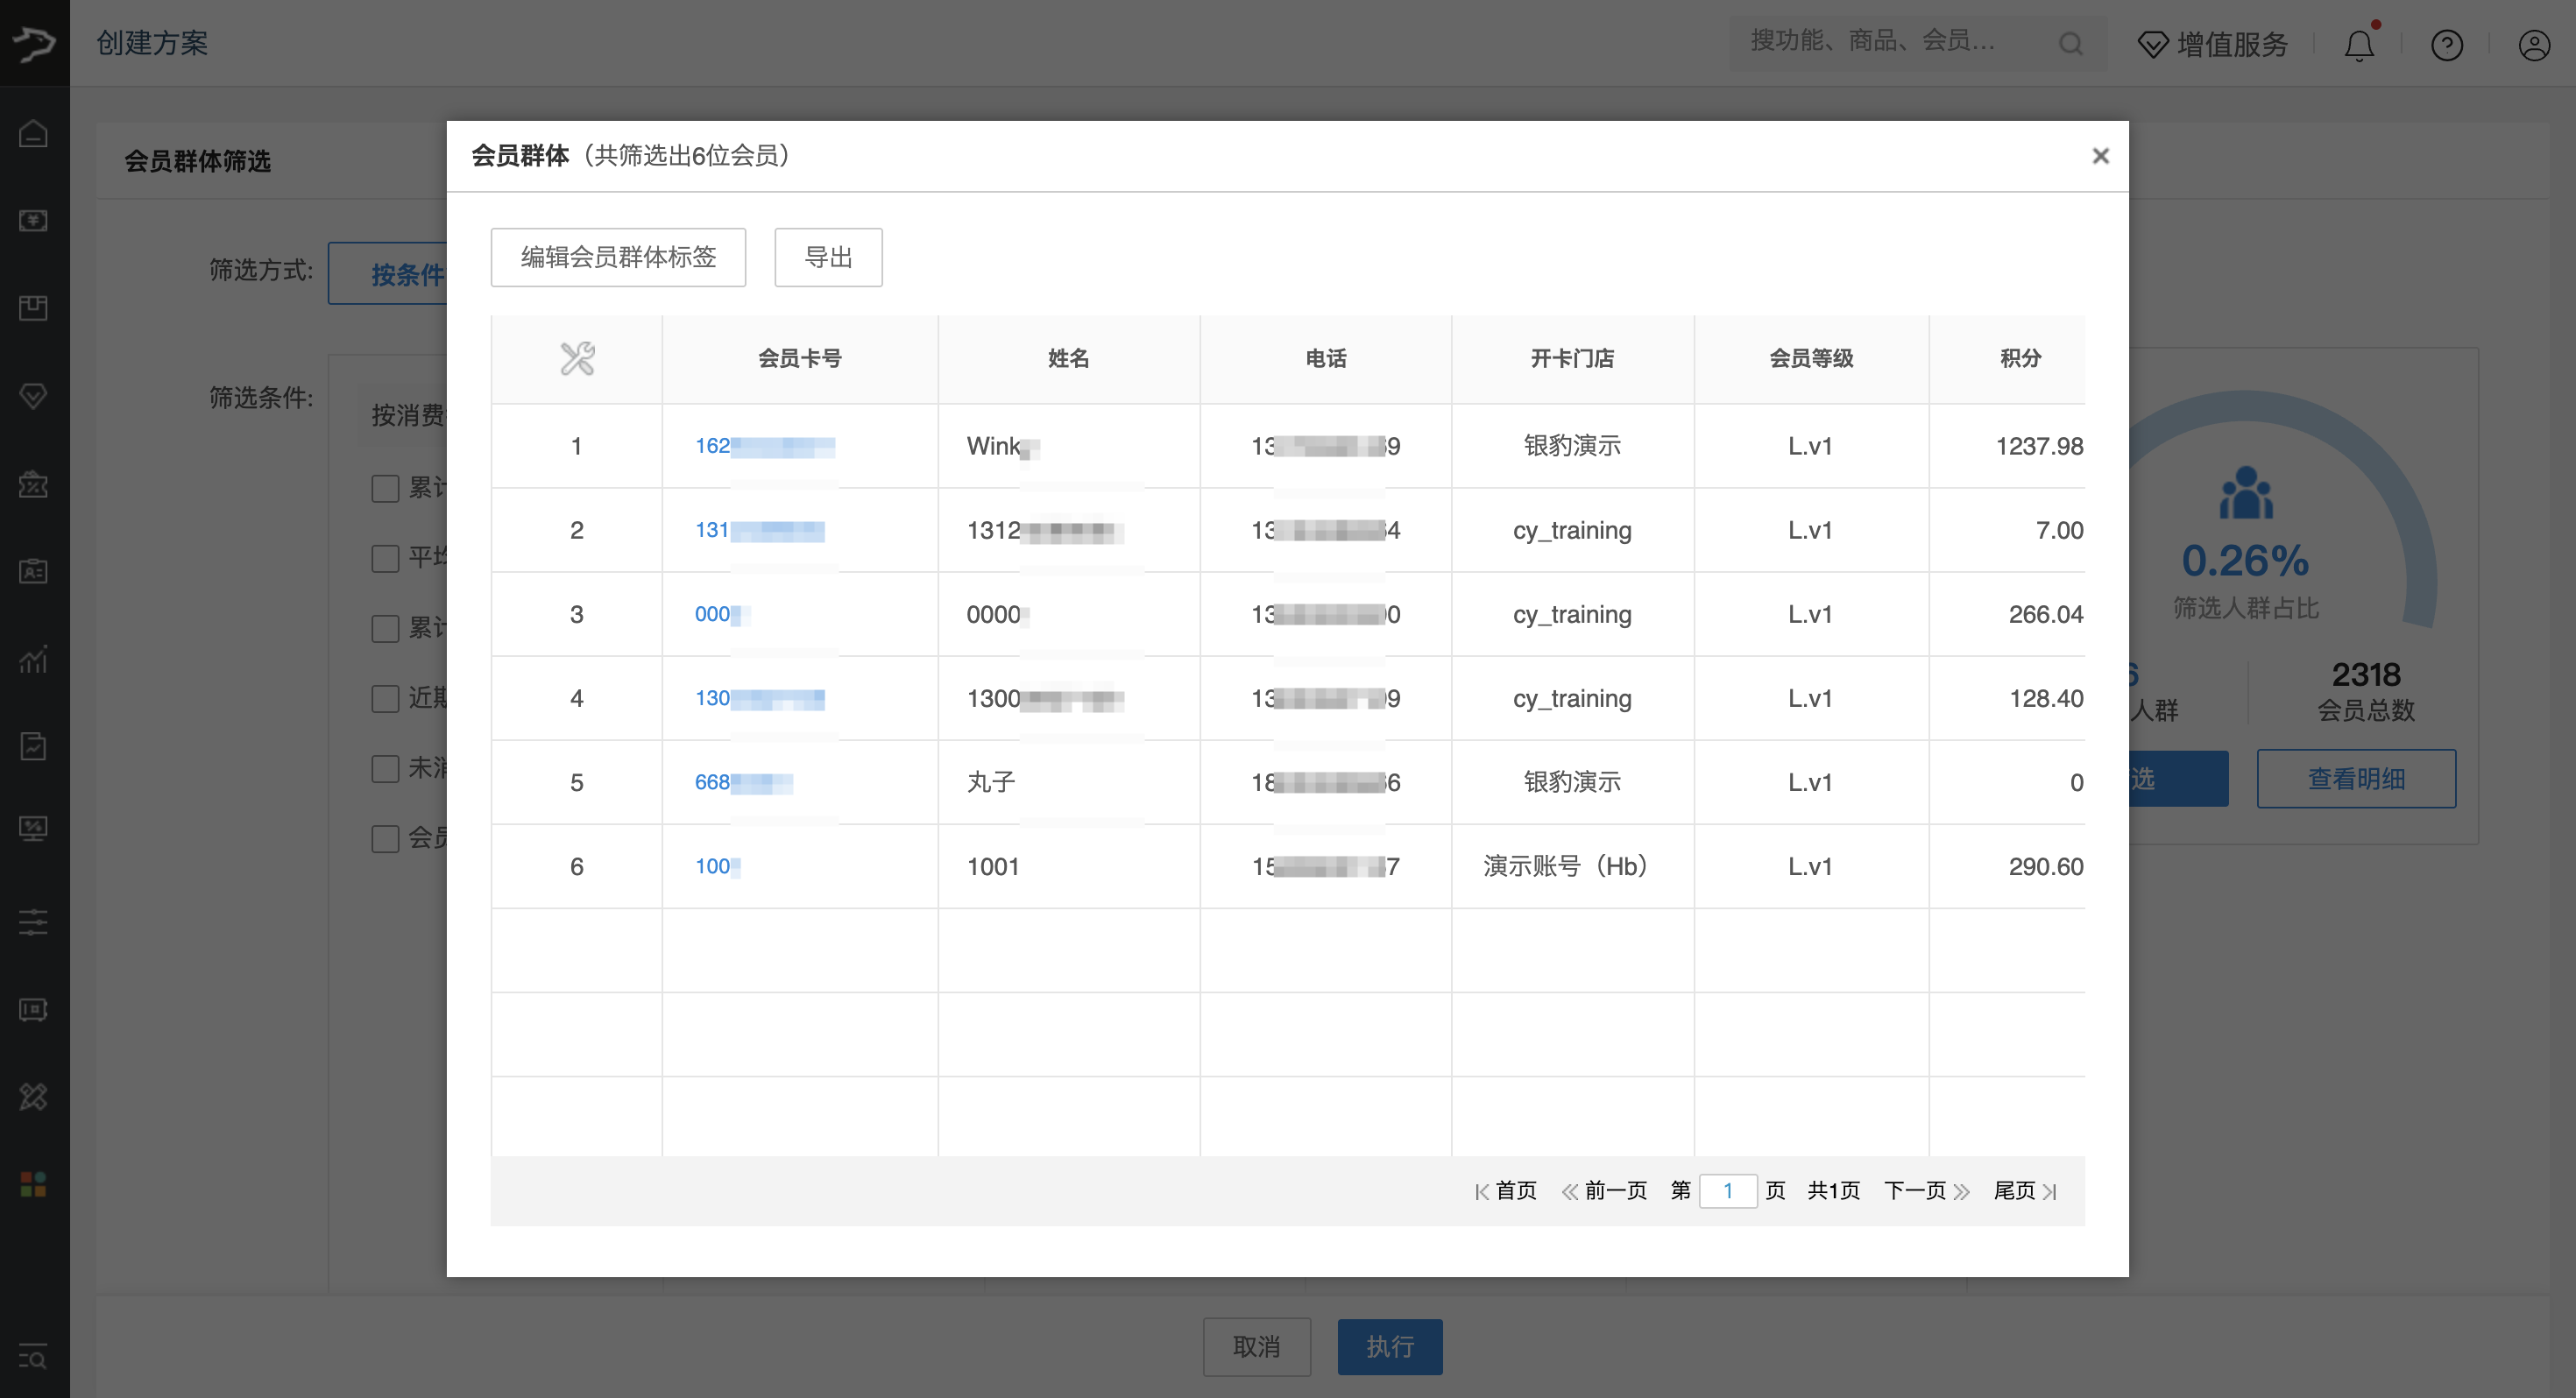The height and width of the screenshot is (1398, 2576).
Task: Go to first page 首页
Action: pyautogui.click(x=1506, y=1190)
